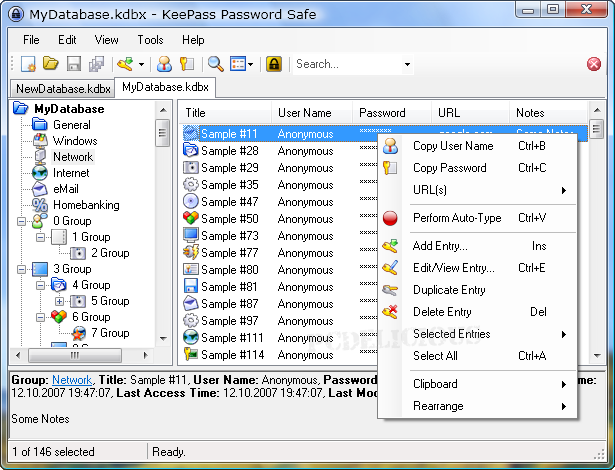Collapse the 0 Group tree node

21,221
